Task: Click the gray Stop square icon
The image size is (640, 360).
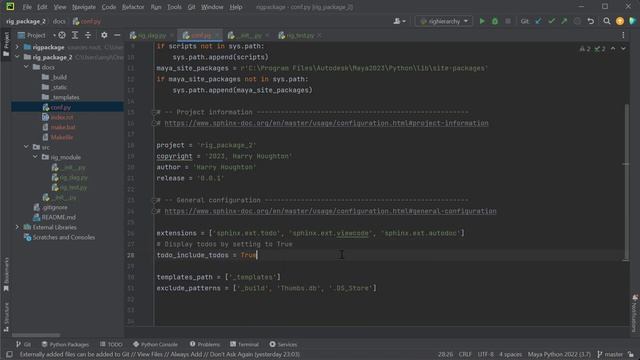Action: click(x=508, y=21)
